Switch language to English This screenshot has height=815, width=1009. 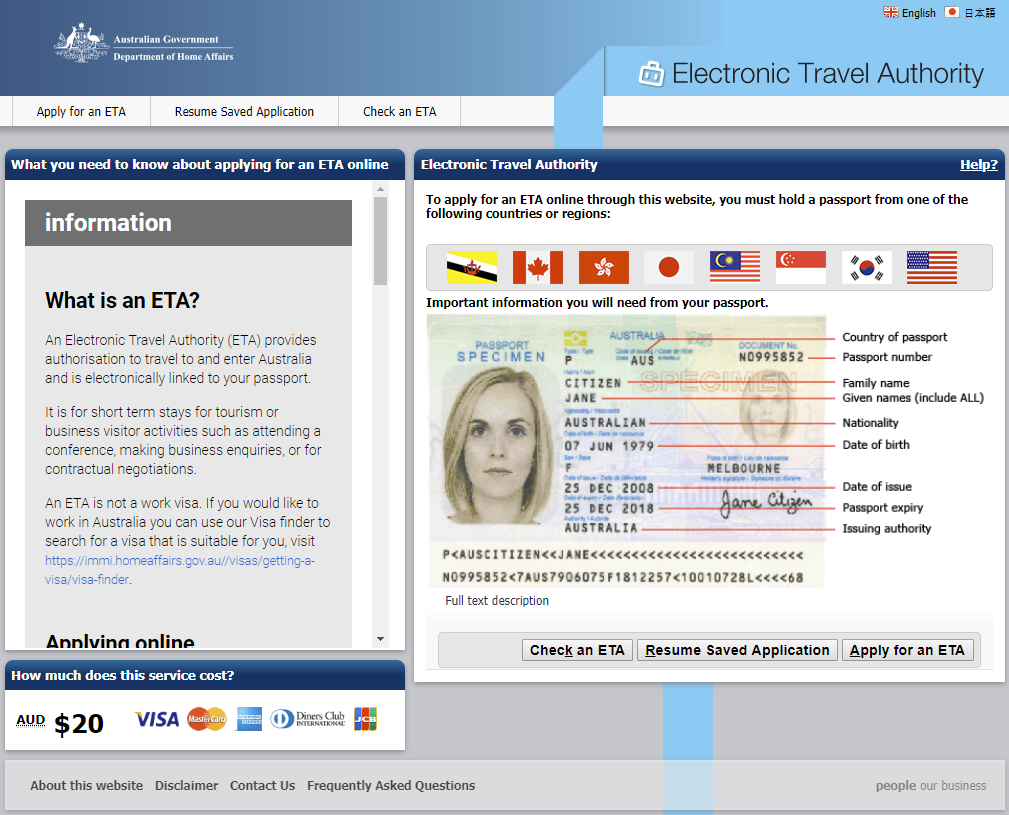point(918,13)
